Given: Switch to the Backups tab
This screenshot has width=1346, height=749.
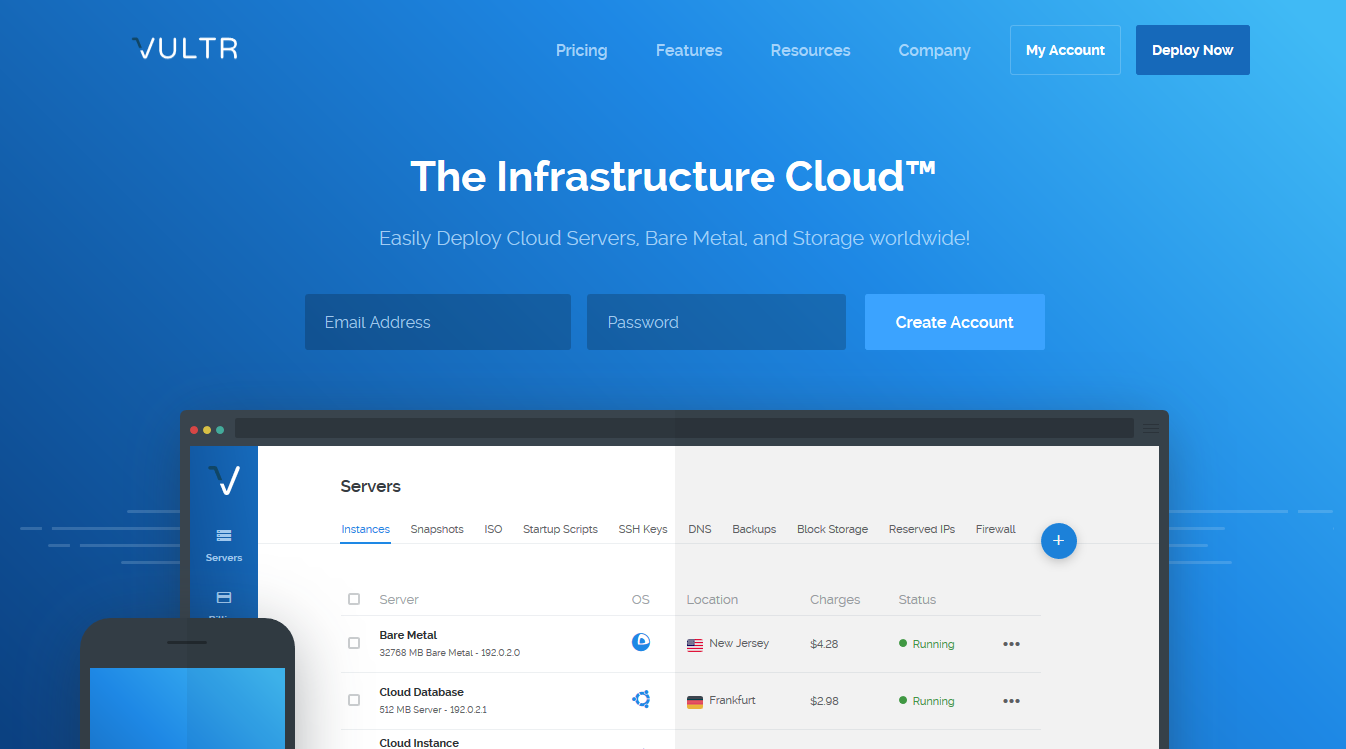Looking at the screenshot, I should click(x=754, y=529).
